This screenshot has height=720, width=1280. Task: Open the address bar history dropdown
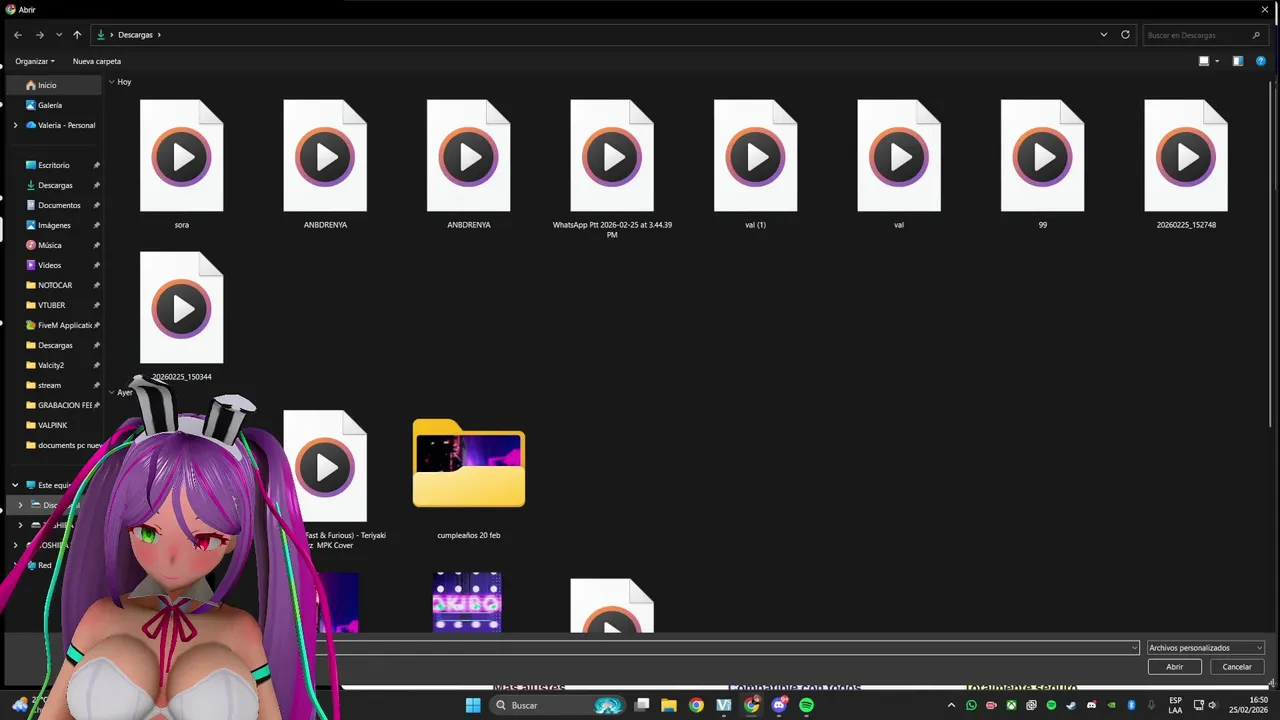[x=1104, y=35]
